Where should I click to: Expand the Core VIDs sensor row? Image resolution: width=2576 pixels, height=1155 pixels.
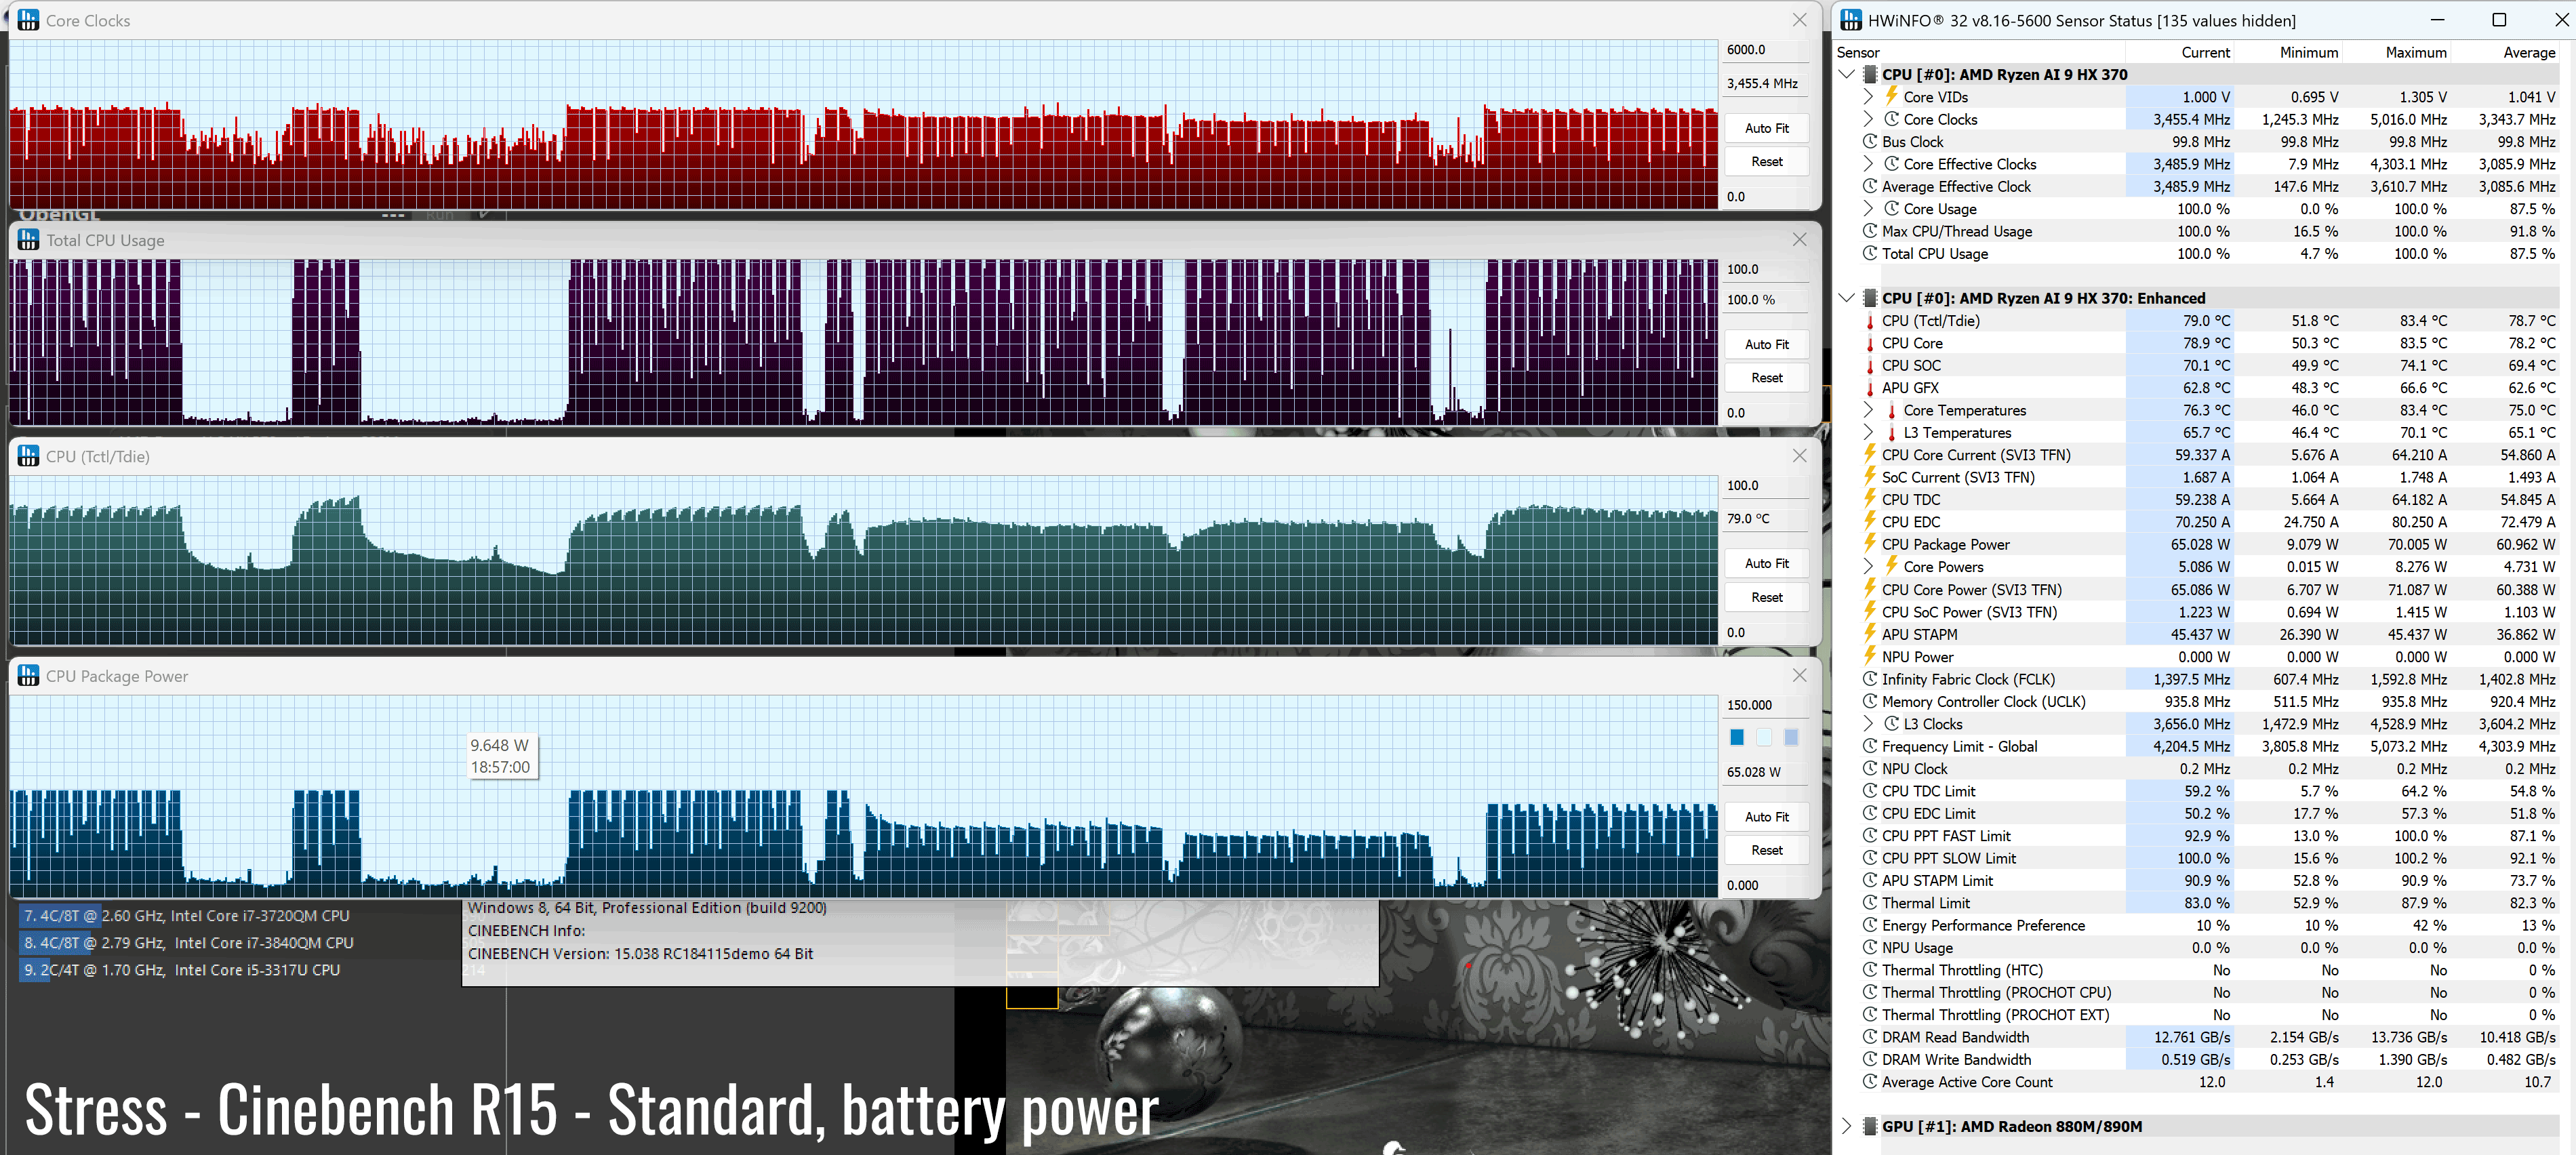tap(1868, 97)
